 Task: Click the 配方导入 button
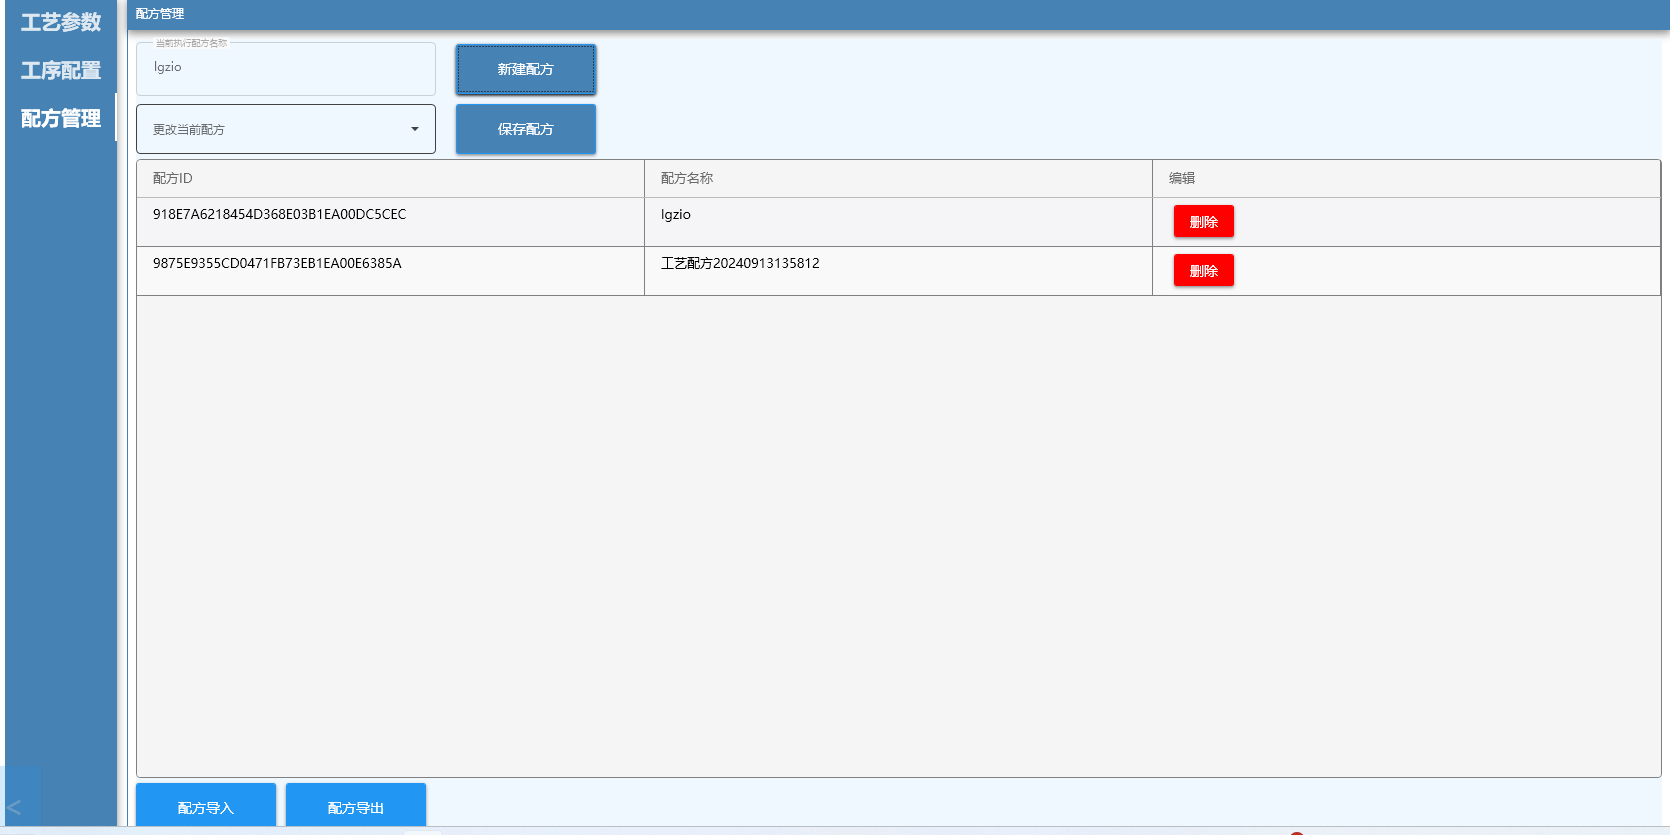pyautogui.click(x=206, y=806)
